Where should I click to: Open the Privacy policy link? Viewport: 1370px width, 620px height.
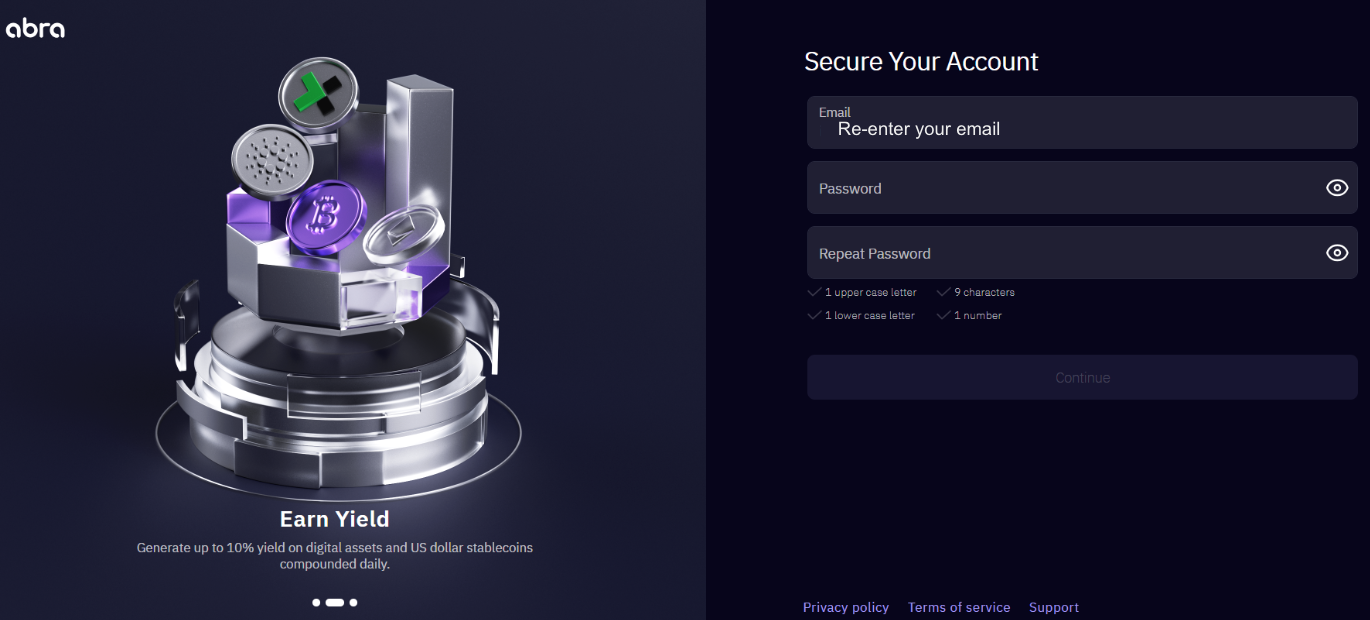[x=846, y=607]
